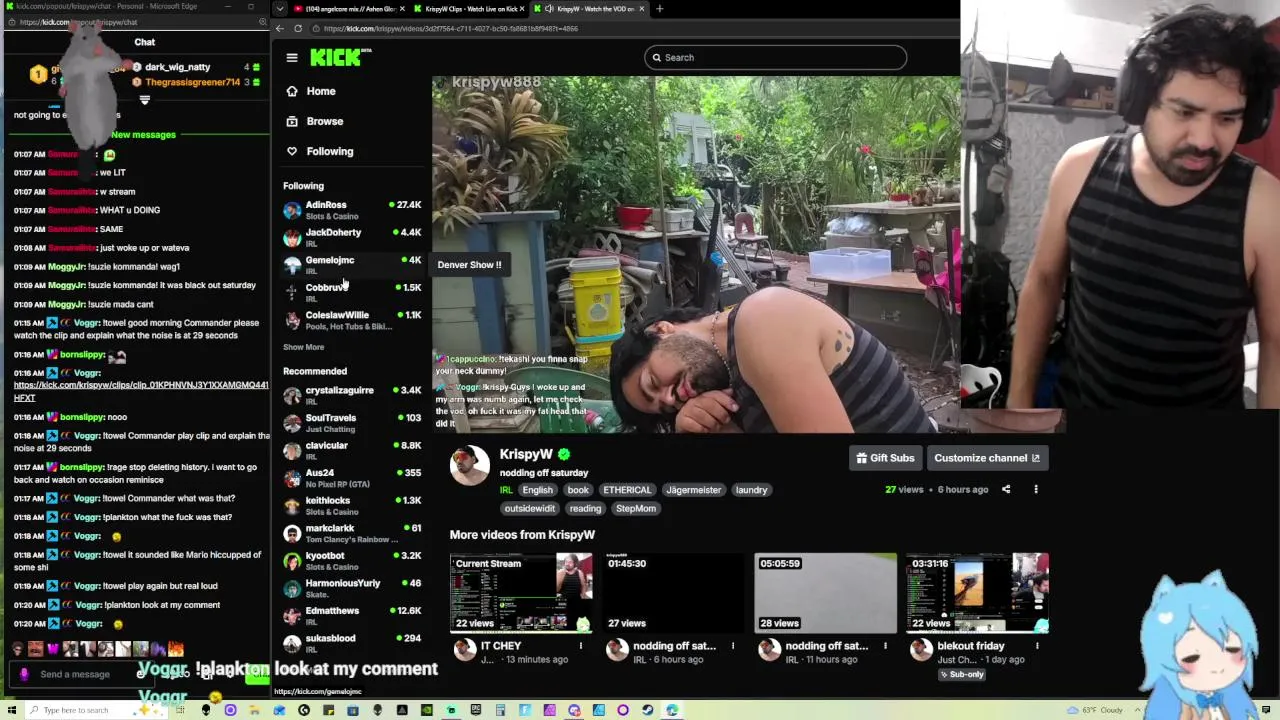
Task: Open the Current Stream thumbnail
Action: [x=521, y=593]
